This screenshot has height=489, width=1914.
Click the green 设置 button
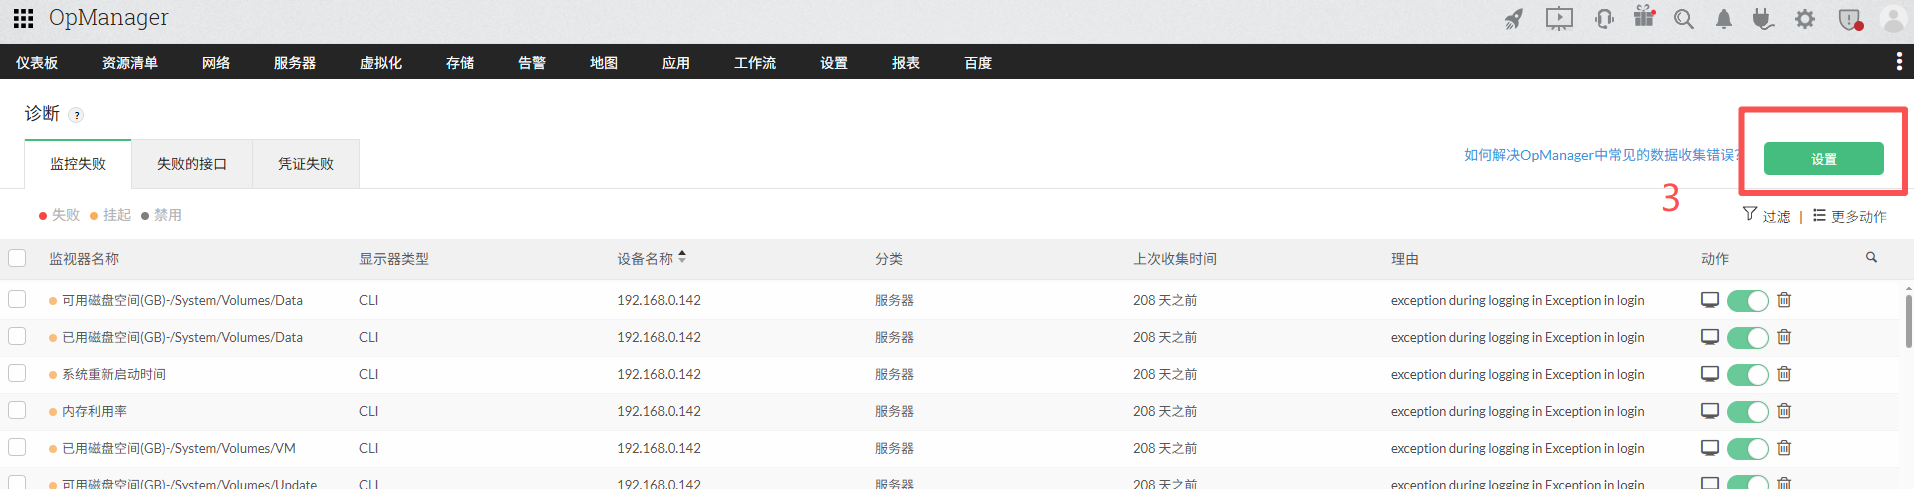(x=1823, y=159)
